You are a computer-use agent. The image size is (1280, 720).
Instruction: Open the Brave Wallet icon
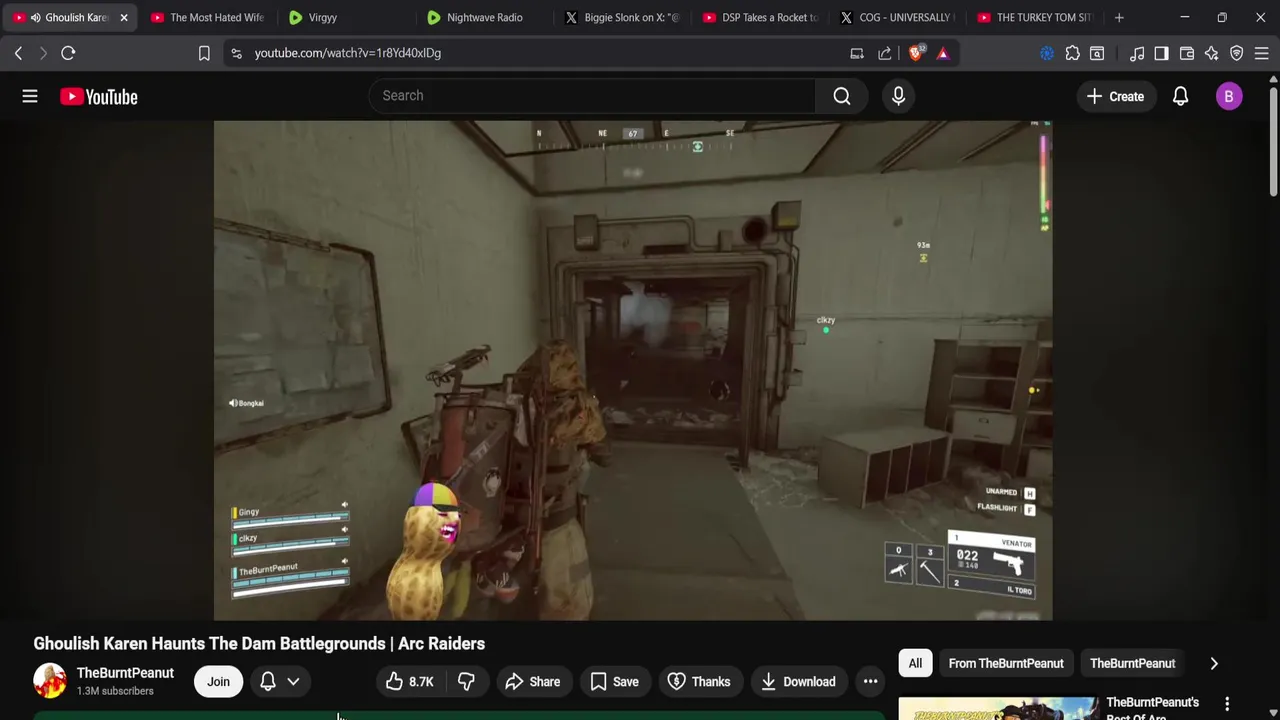(x=1187, y=53)
